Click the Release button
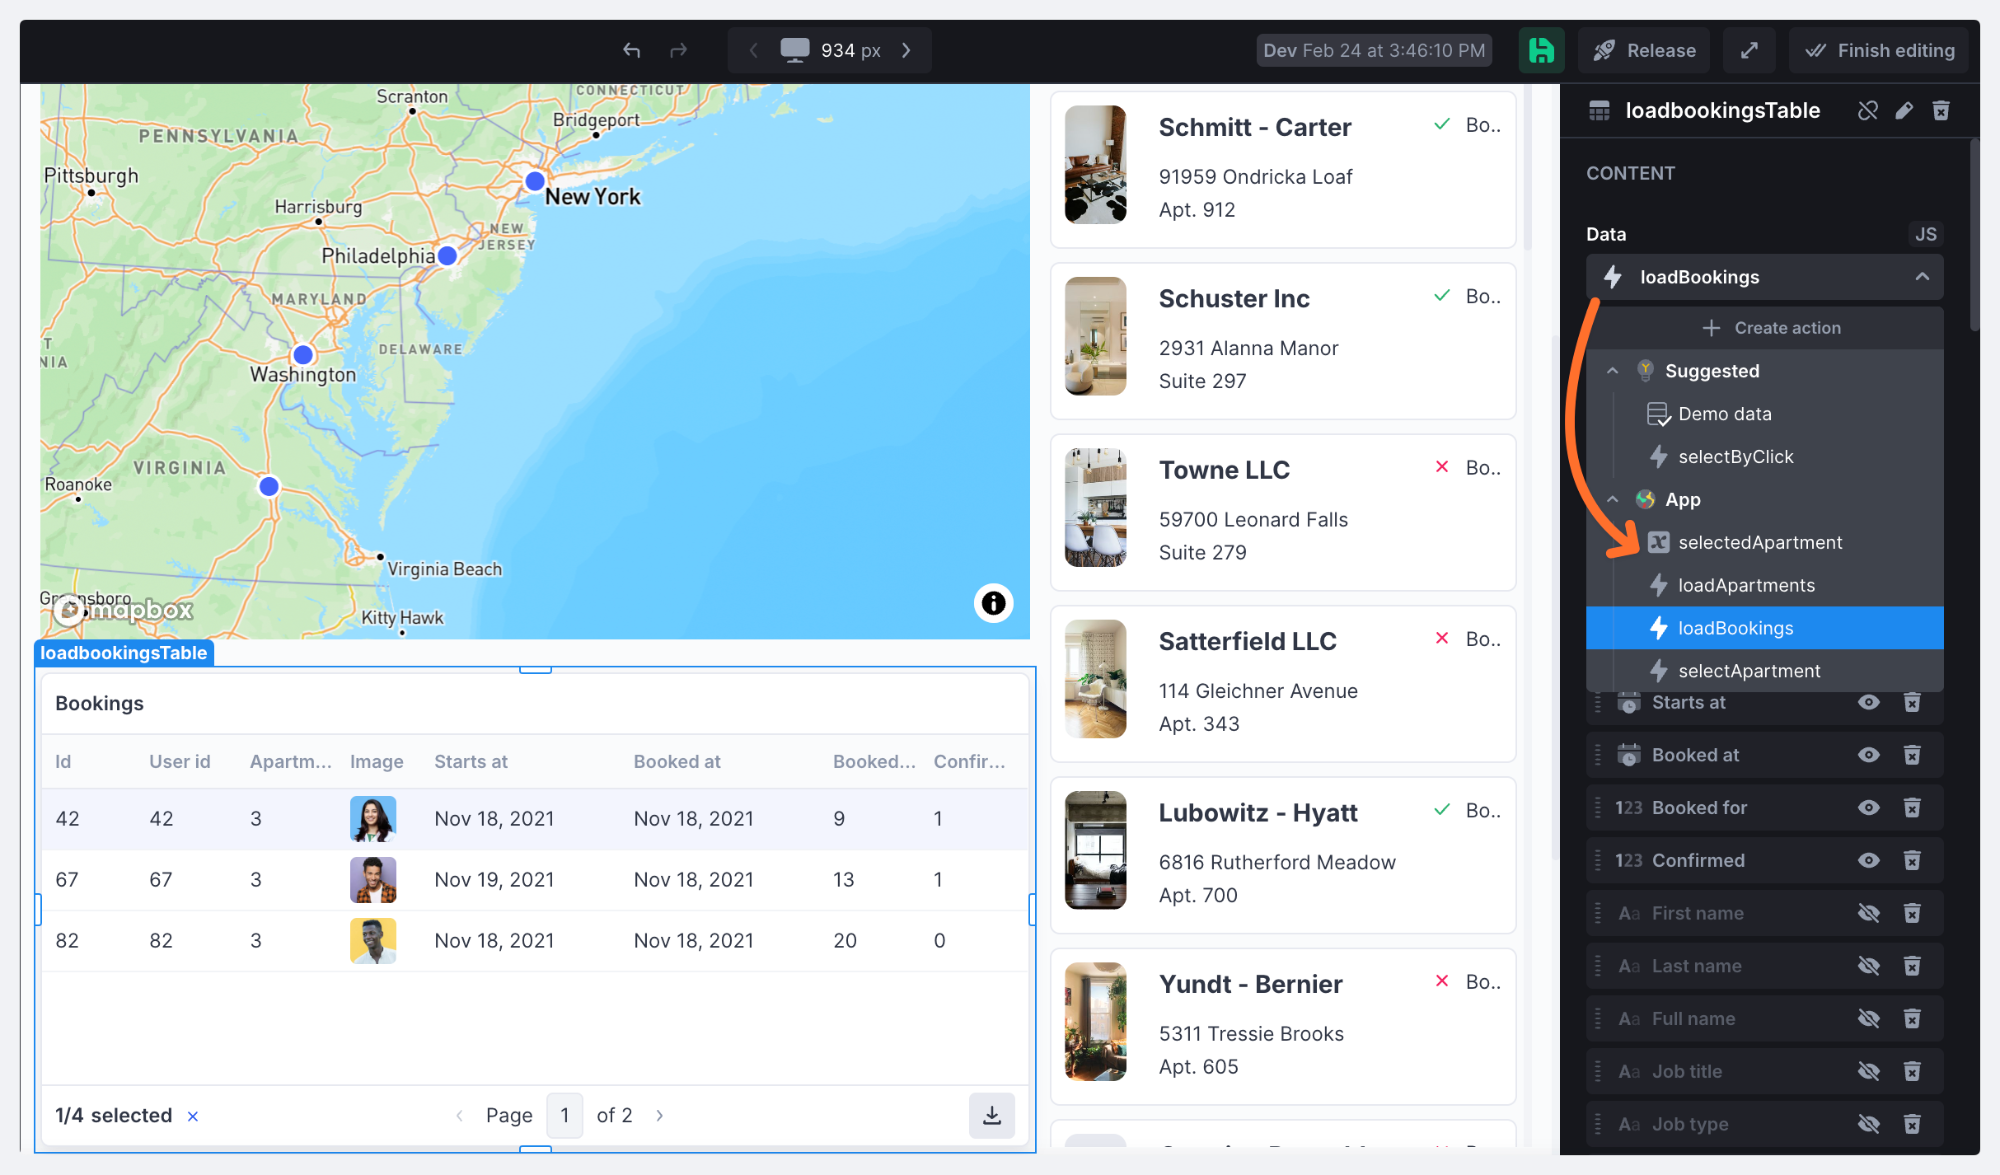Image resolution: width=2000 pixels, height=1175 pixels. click(x=1644, y=50)
